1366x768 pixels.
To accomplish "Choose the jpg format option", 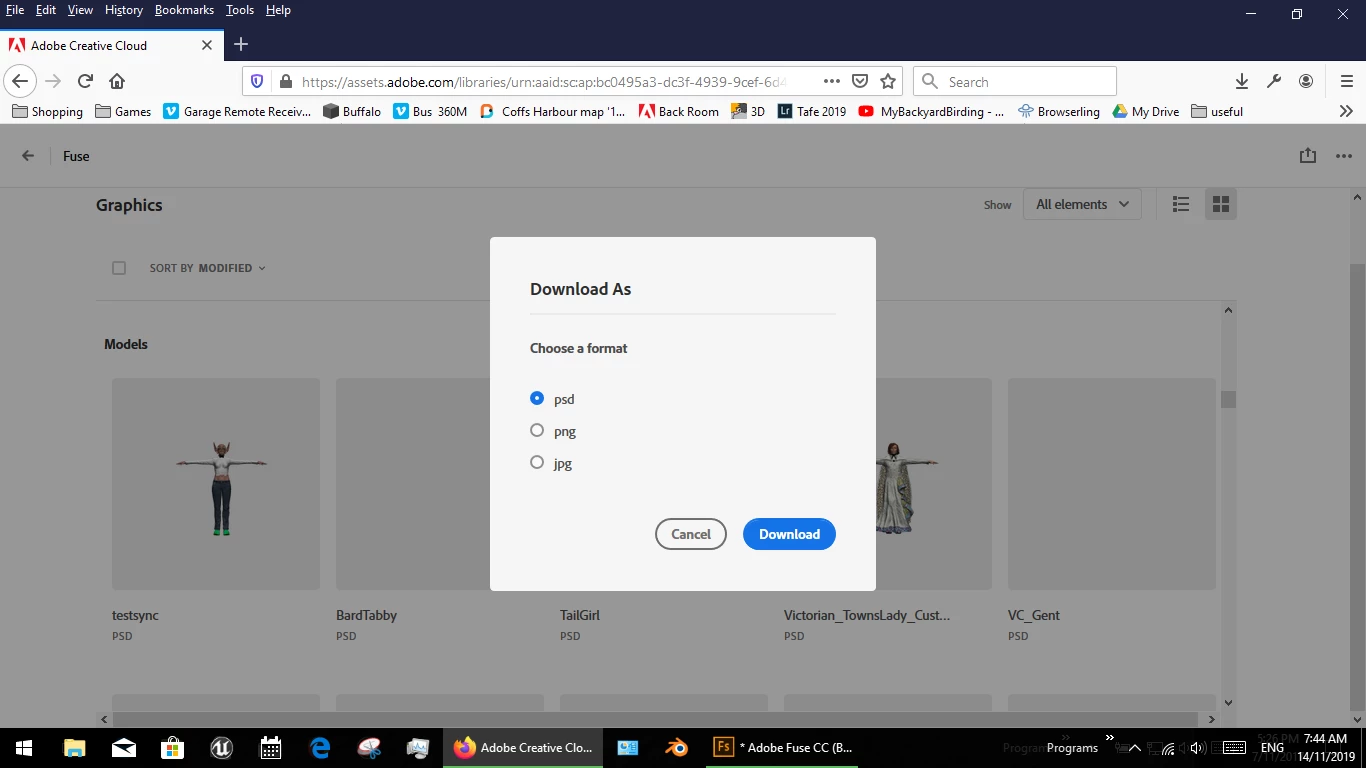I will (537, 462).
